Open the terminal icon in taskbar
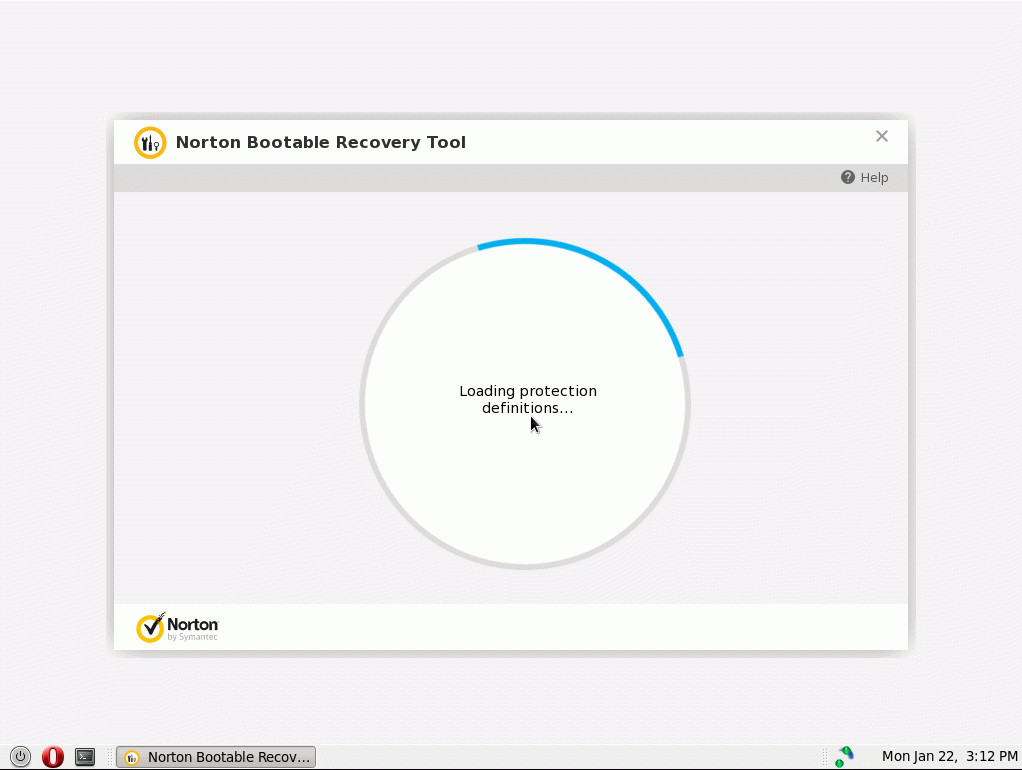This screenshot has height=770, width=1022. click(x=85, y=756)
